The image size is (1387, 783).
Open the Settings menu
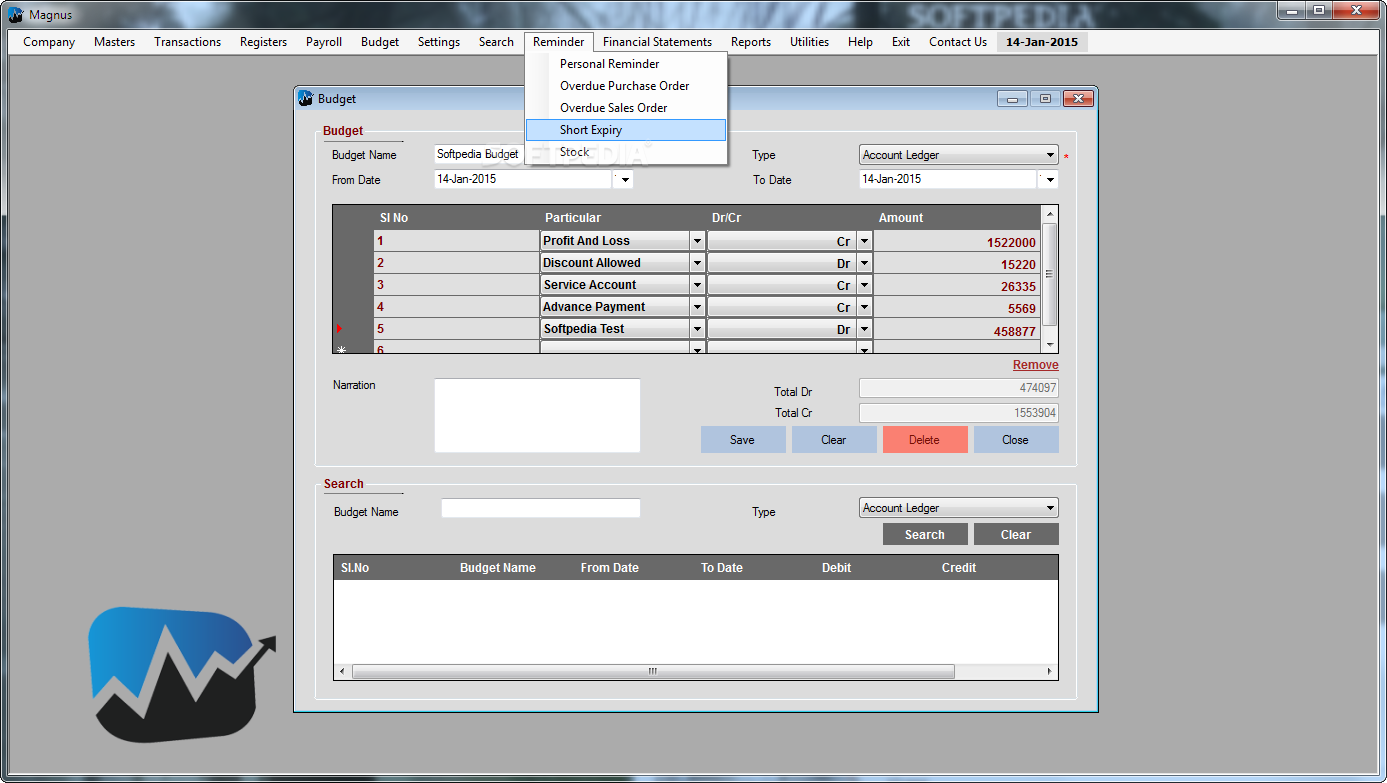point(439,42)
